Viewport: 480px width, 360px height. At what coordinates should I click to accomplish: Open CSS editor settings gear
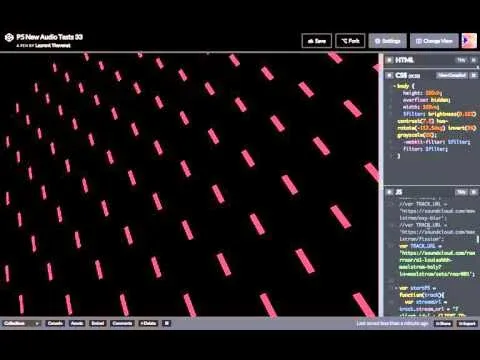click(x=389, y=76)
